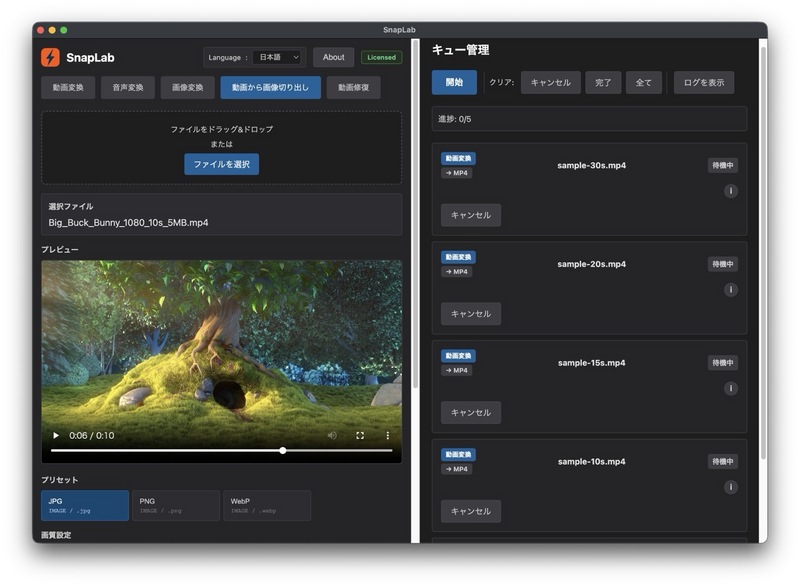
Task: Open info icon for sample-15s.mp4
Action: pyautogui.click(x=730, y=388)
